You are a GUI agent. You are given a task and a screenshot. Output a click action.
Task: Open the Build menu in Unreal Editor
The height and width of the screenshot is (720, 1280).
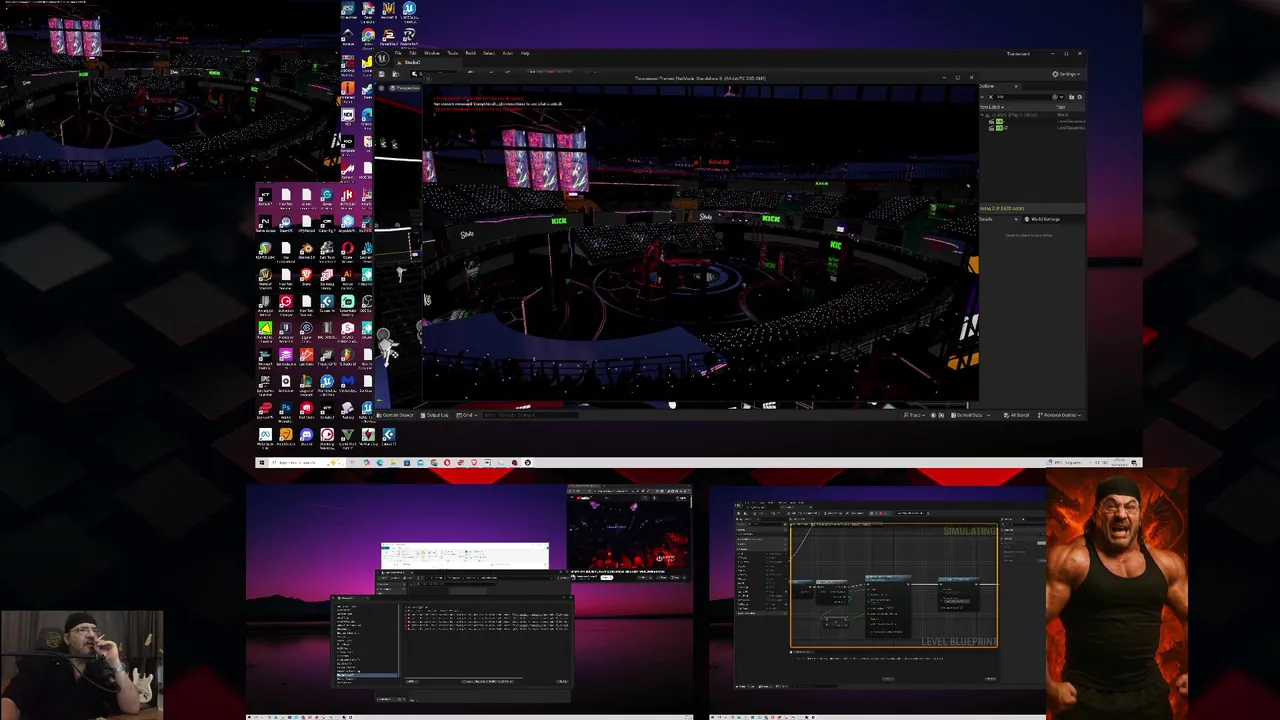tap(470, 53)
